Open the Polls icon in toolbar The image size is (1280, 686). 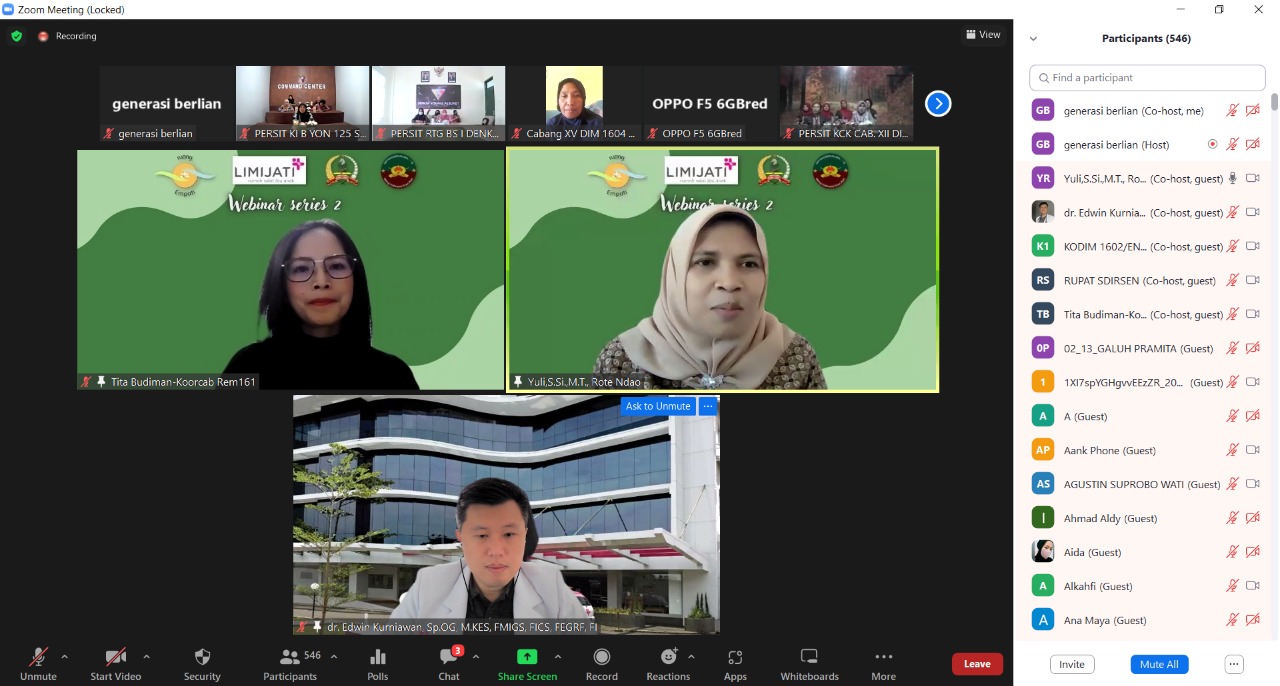378,658
